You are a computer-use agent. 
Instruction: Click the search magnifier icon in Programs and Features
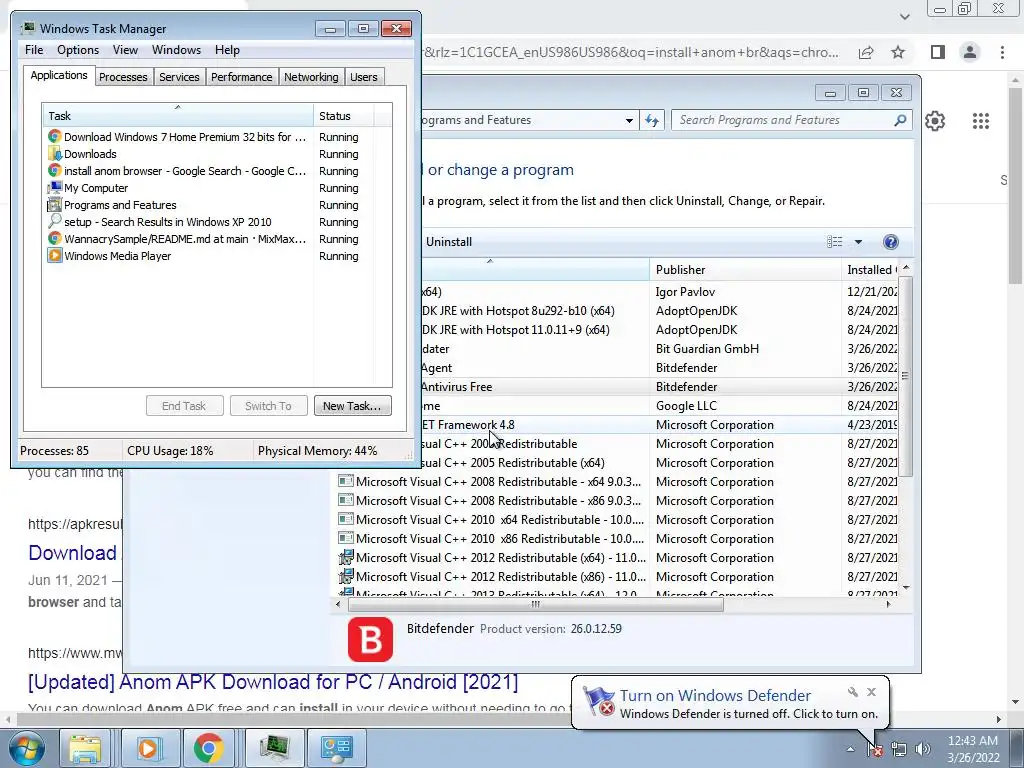tap(900, 120)
